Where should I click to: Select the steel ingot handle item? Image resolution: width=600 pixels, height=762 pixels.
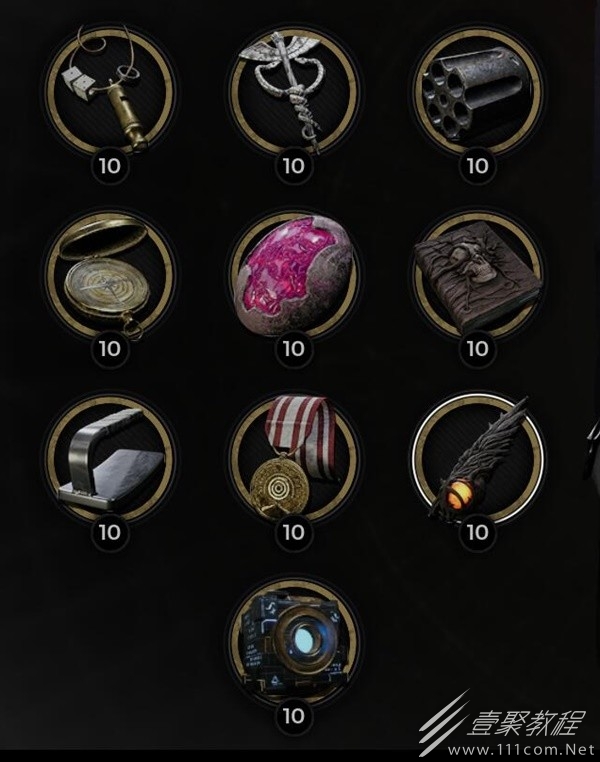pos(110,458)
